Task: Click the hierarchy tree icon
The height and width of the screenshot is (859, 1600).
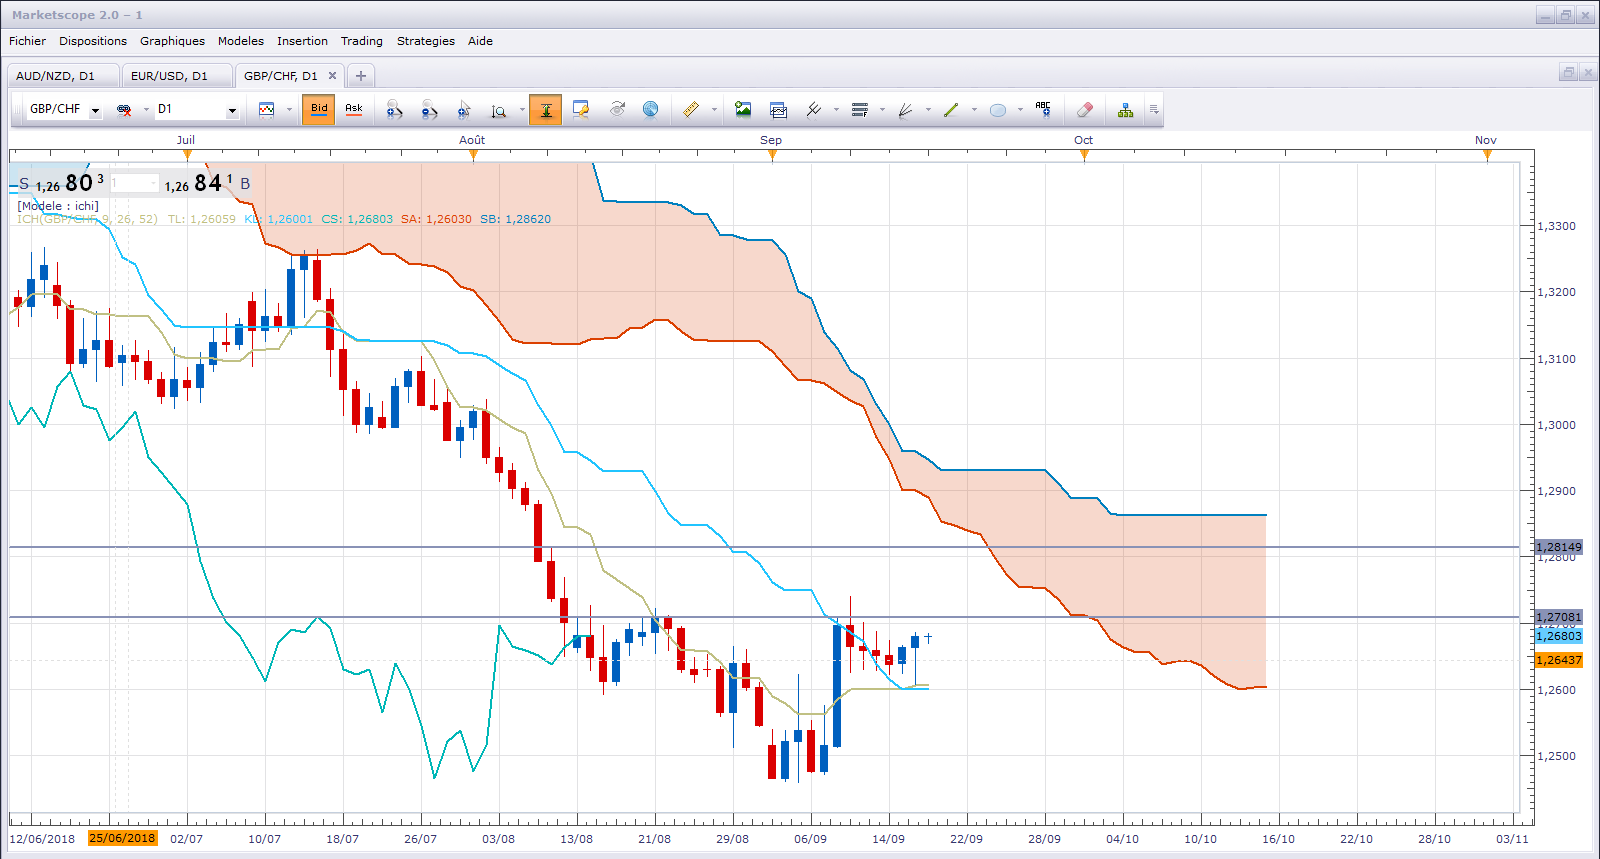Action: 1125,110
